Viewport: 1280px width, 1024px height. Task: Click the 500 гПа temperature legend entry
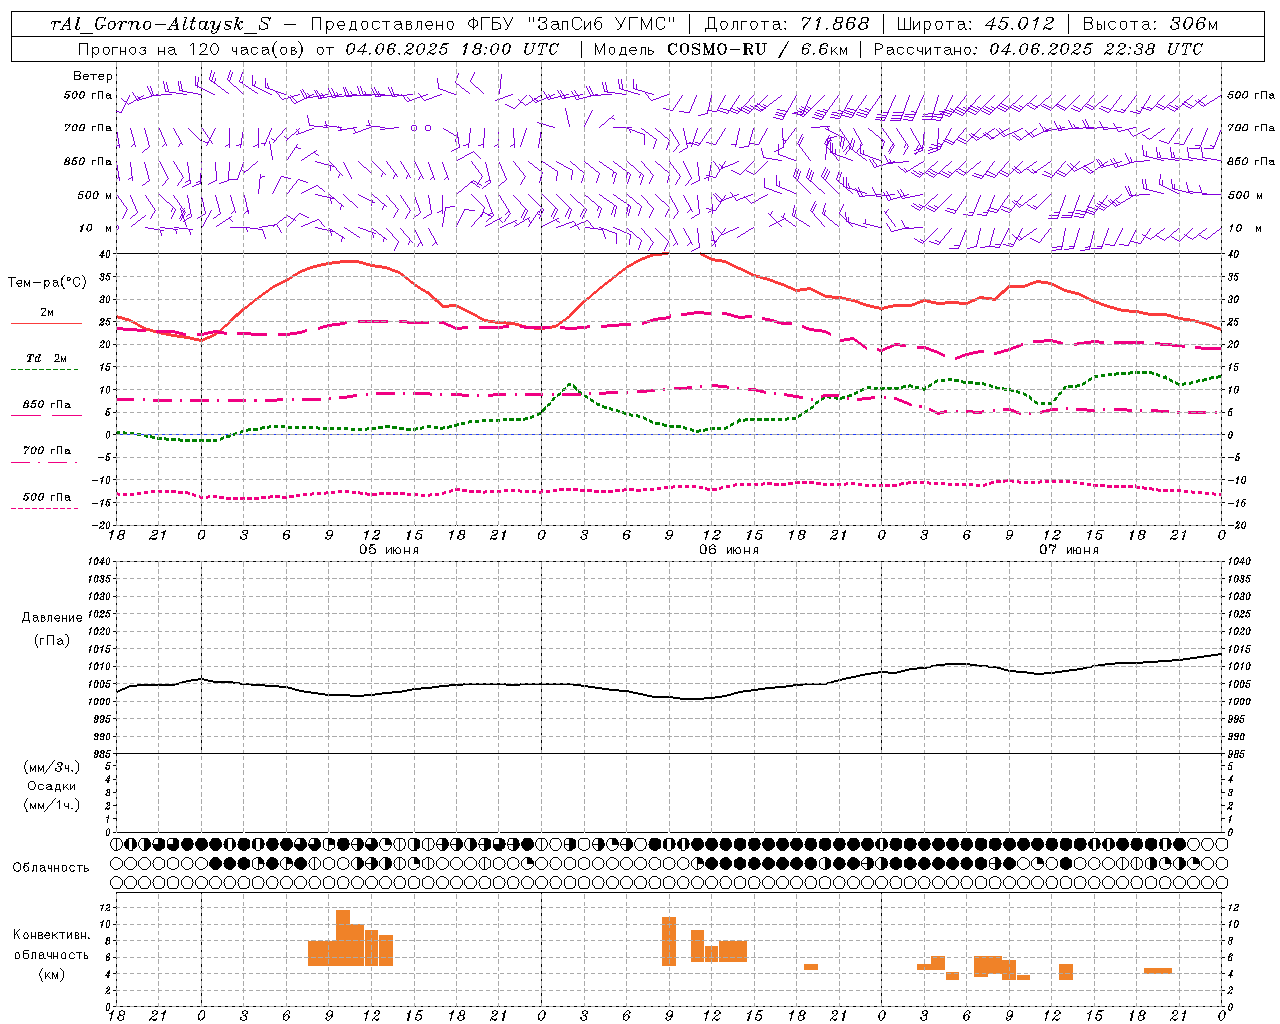(46, 497)
